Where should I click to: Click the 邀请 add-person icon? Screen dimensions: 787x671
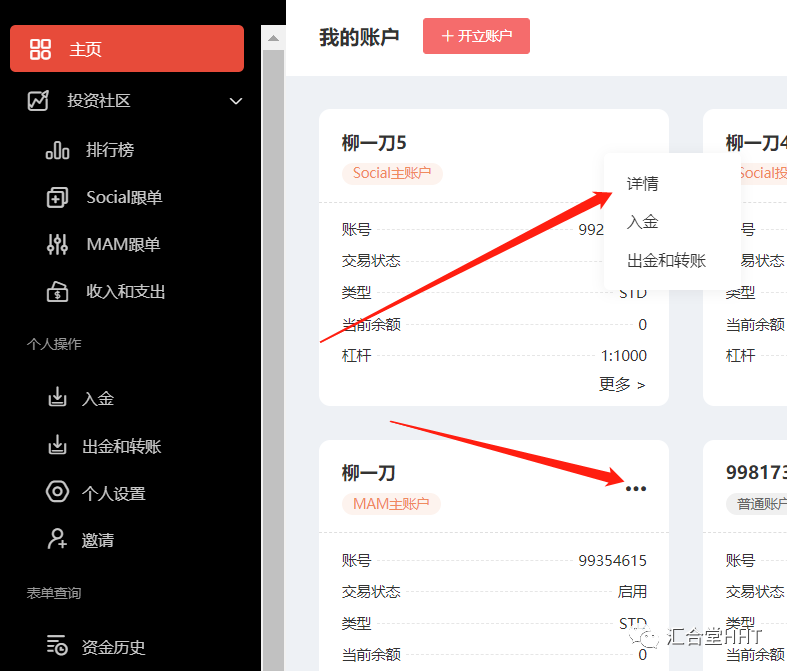click(57, 539)
